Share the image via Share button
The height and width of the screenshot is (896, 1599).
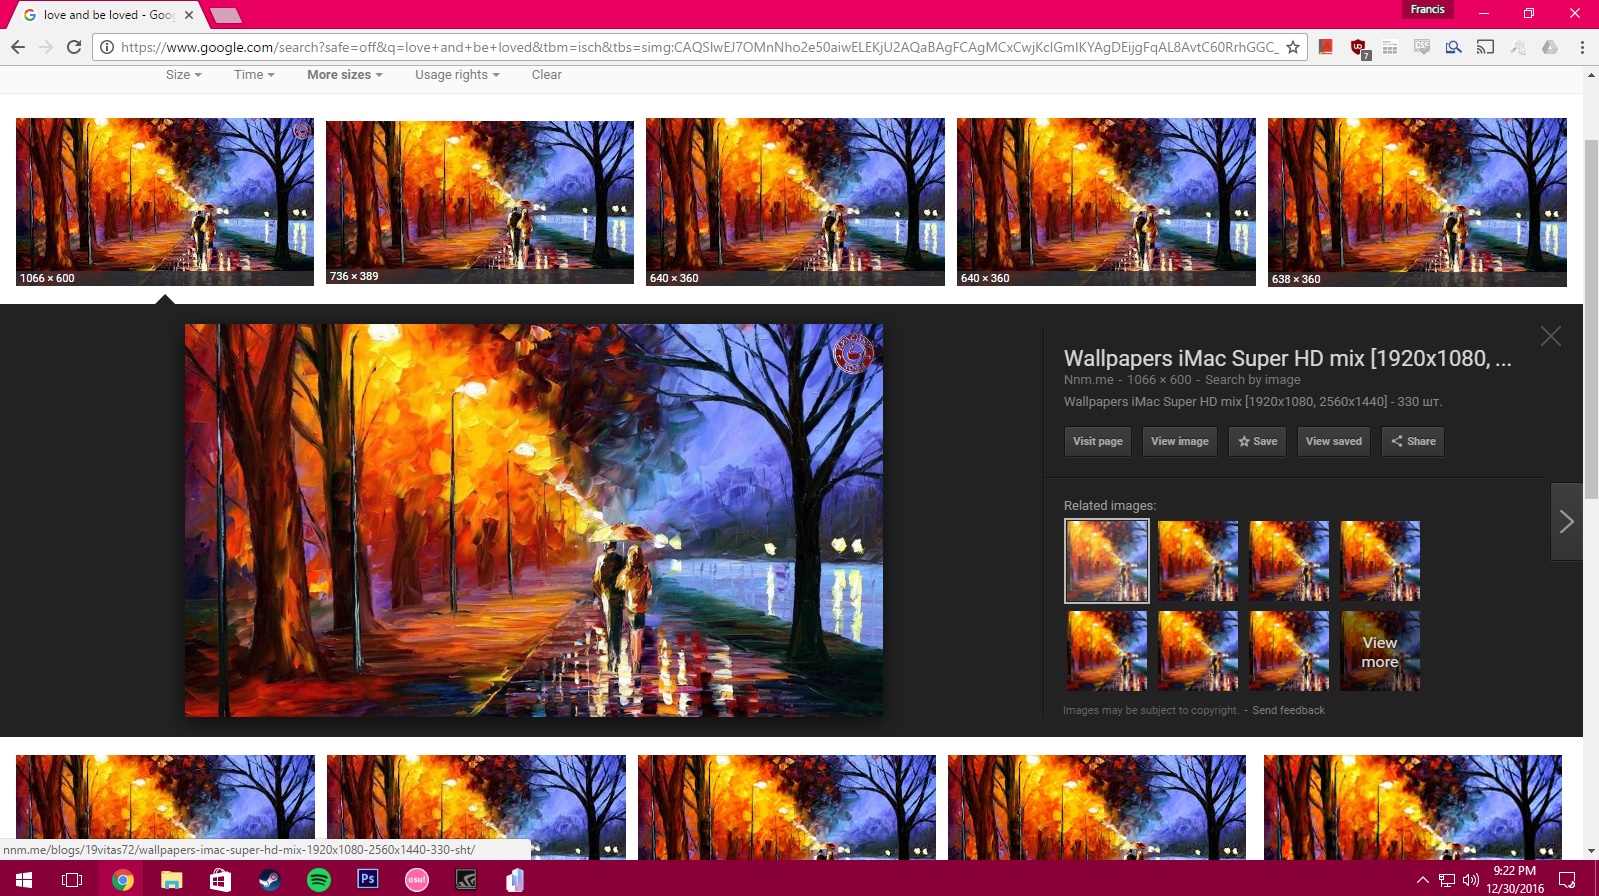[1413, 441]
